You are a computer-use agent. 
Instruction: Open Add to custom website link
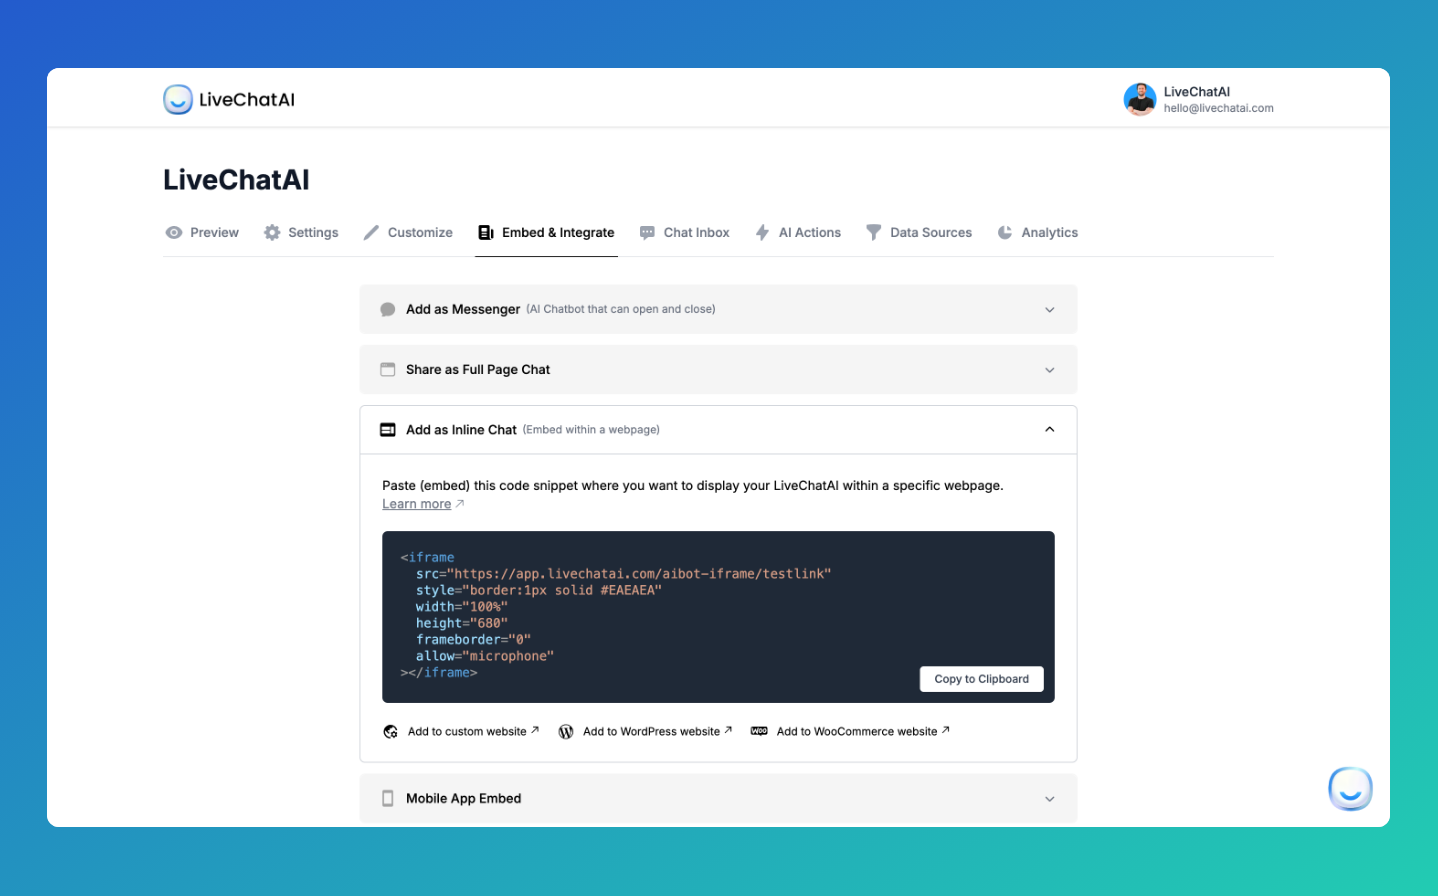pyautogui.click(x=467, y=731)
